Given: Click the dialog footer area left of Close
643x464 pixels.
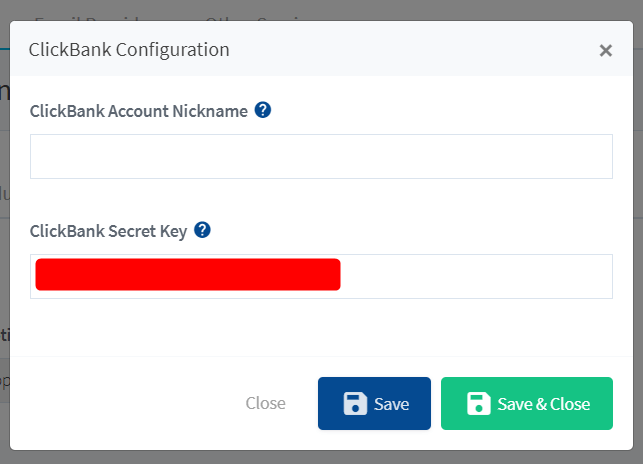Looking at the screenshot, I should coord(123,404).
